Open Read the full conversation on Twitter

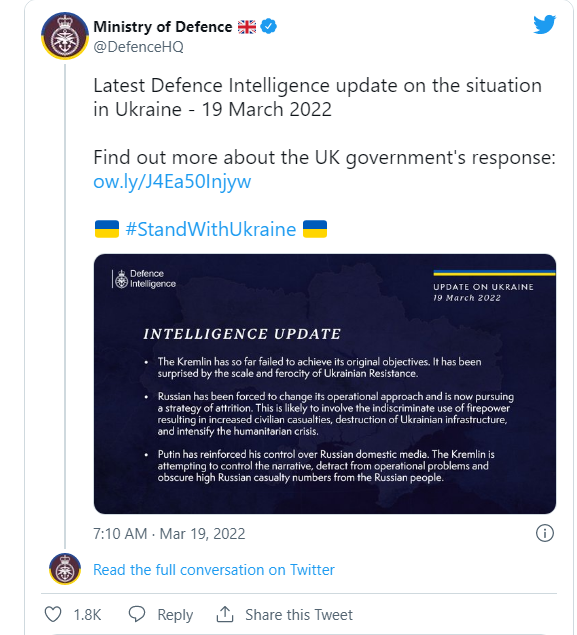click(x=214, y=570)
